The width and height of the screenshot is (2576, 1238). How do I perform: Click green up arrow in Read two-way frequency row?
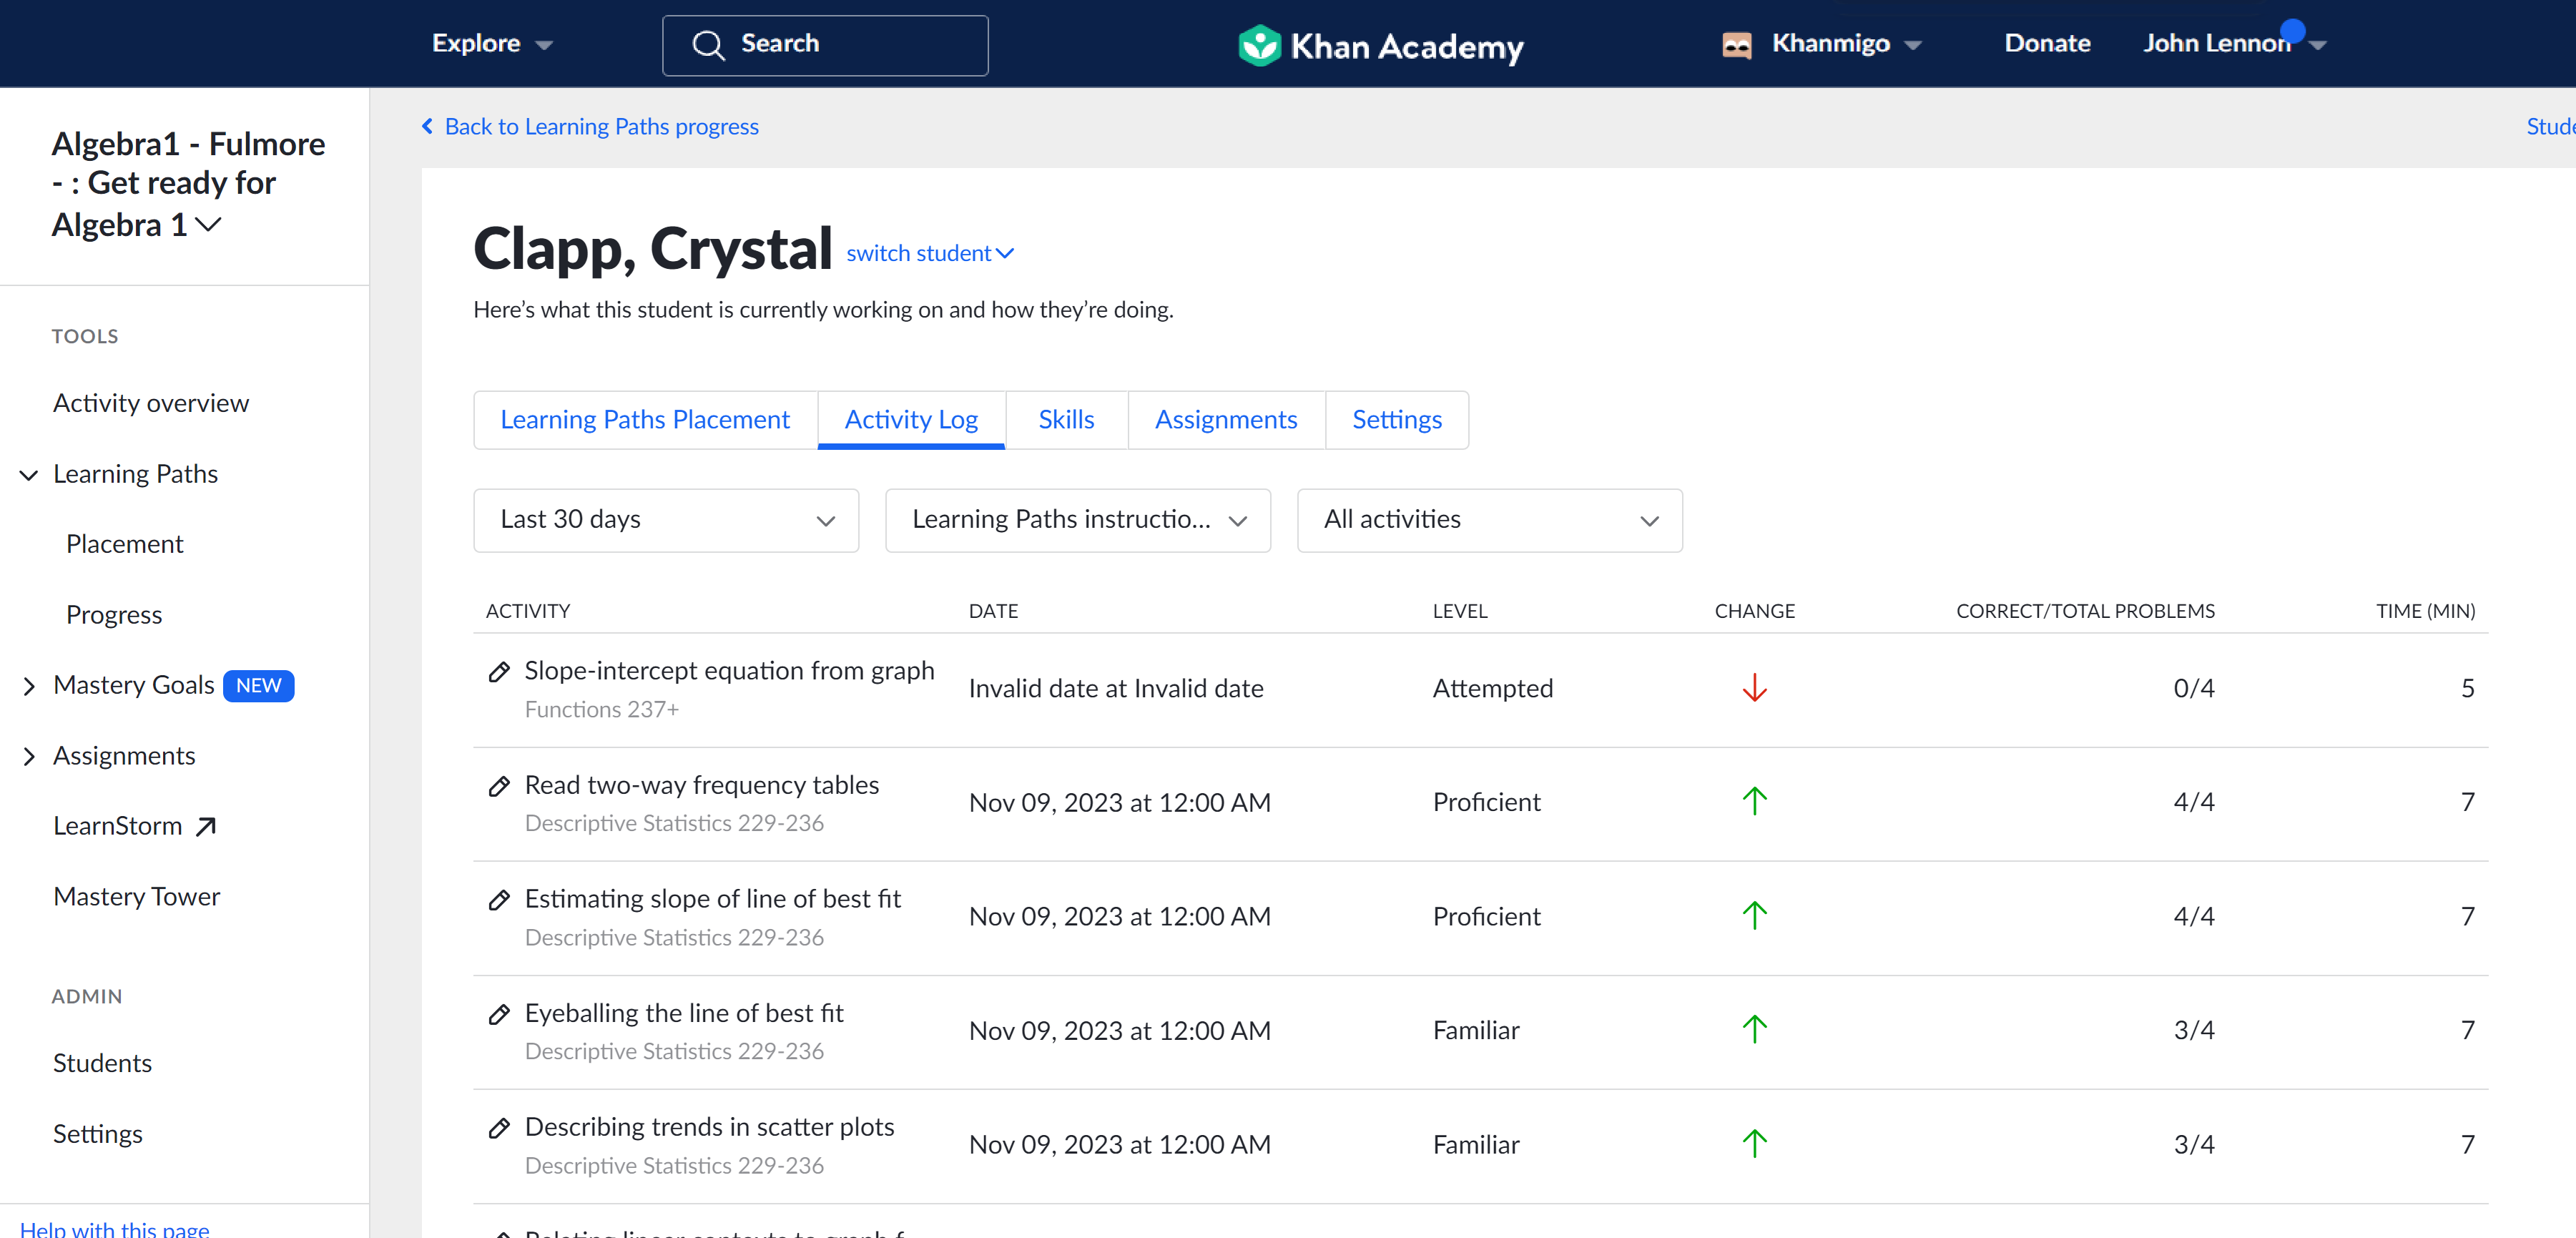coord(1754,801)
